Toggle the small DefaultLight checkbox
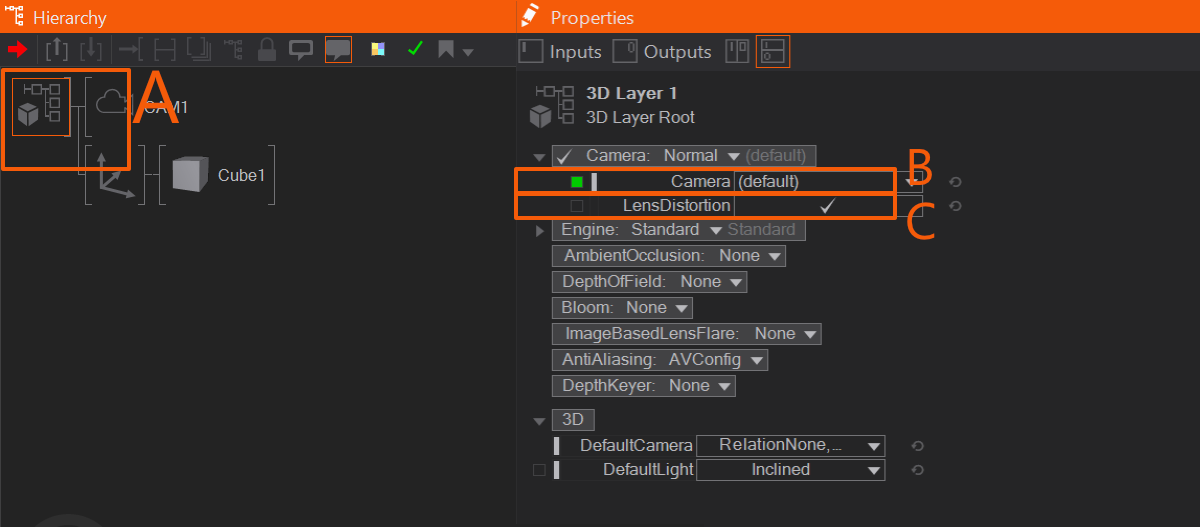 coord(539,470)
